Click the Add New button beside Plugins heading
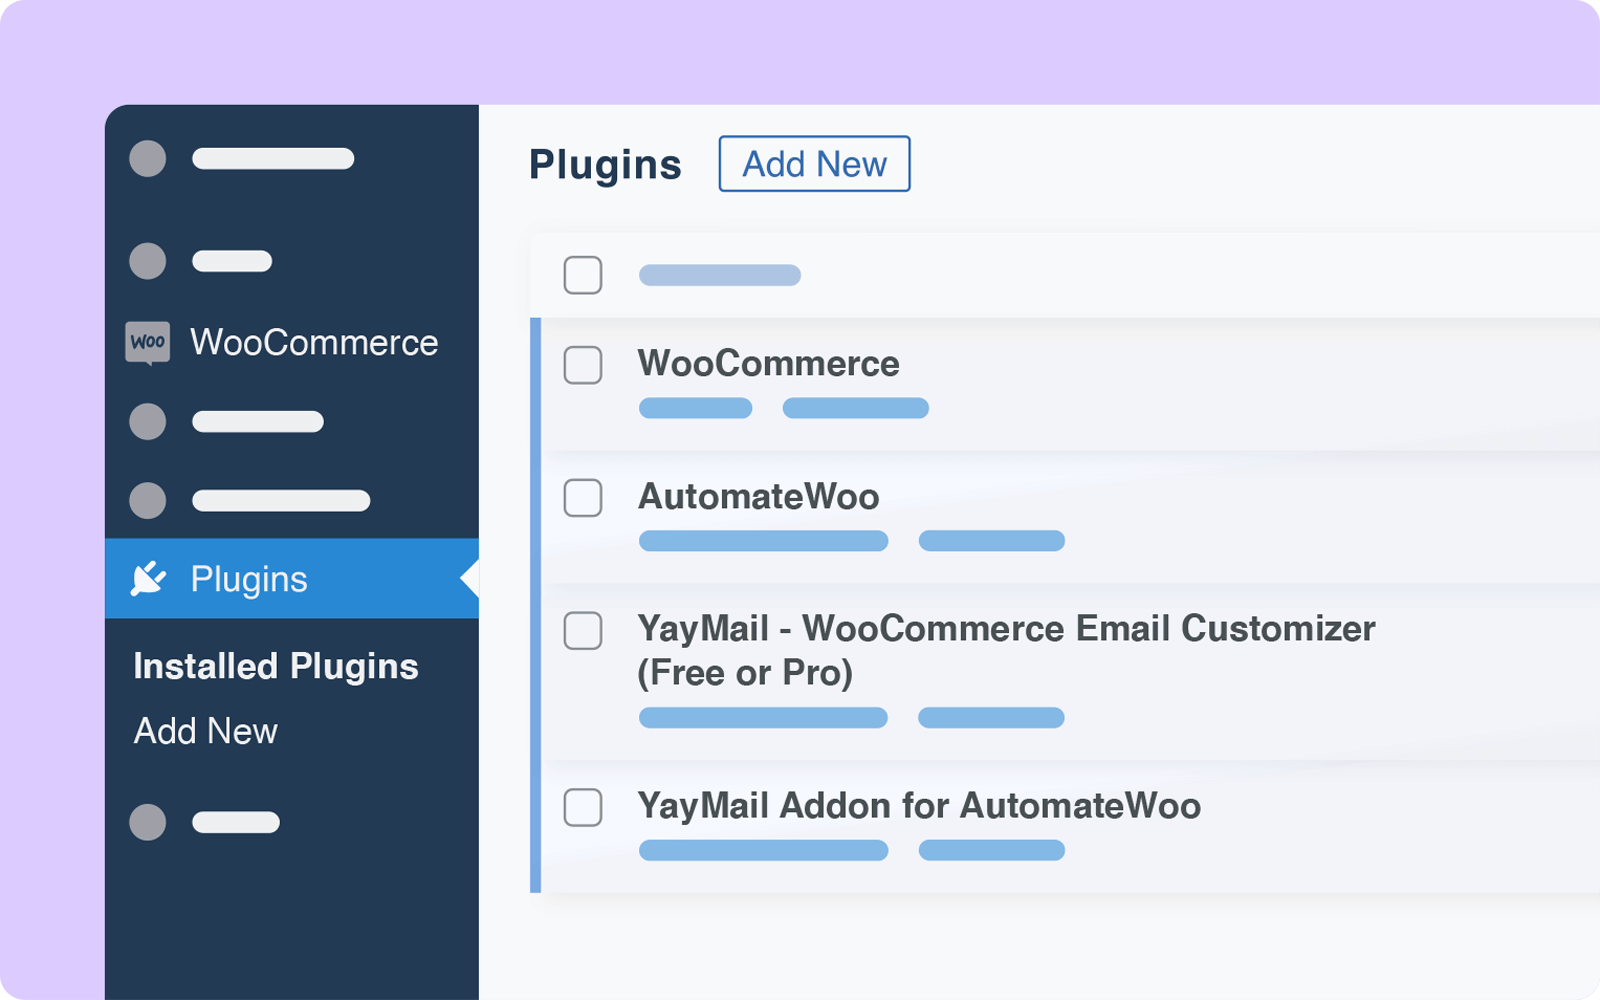This screenshot has width=1600, height=1000. click(x=813, y=163)
